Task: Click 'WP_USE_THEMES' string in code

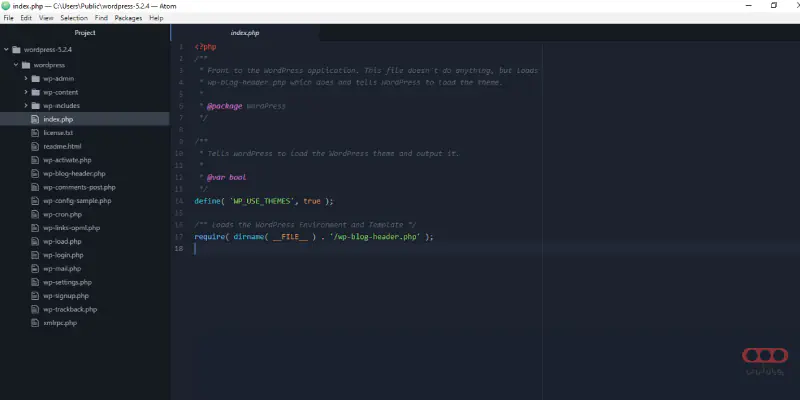Action: click(x=262, y=201)
